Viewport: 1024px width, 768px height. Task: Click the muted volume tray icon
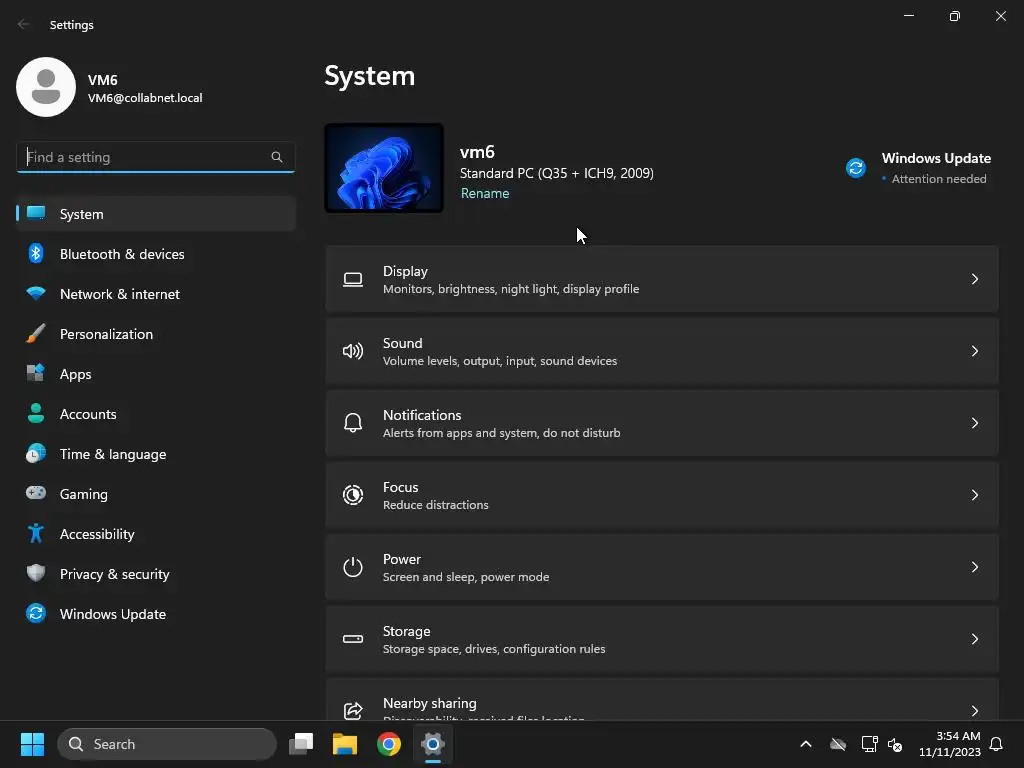tap(895, 744)
